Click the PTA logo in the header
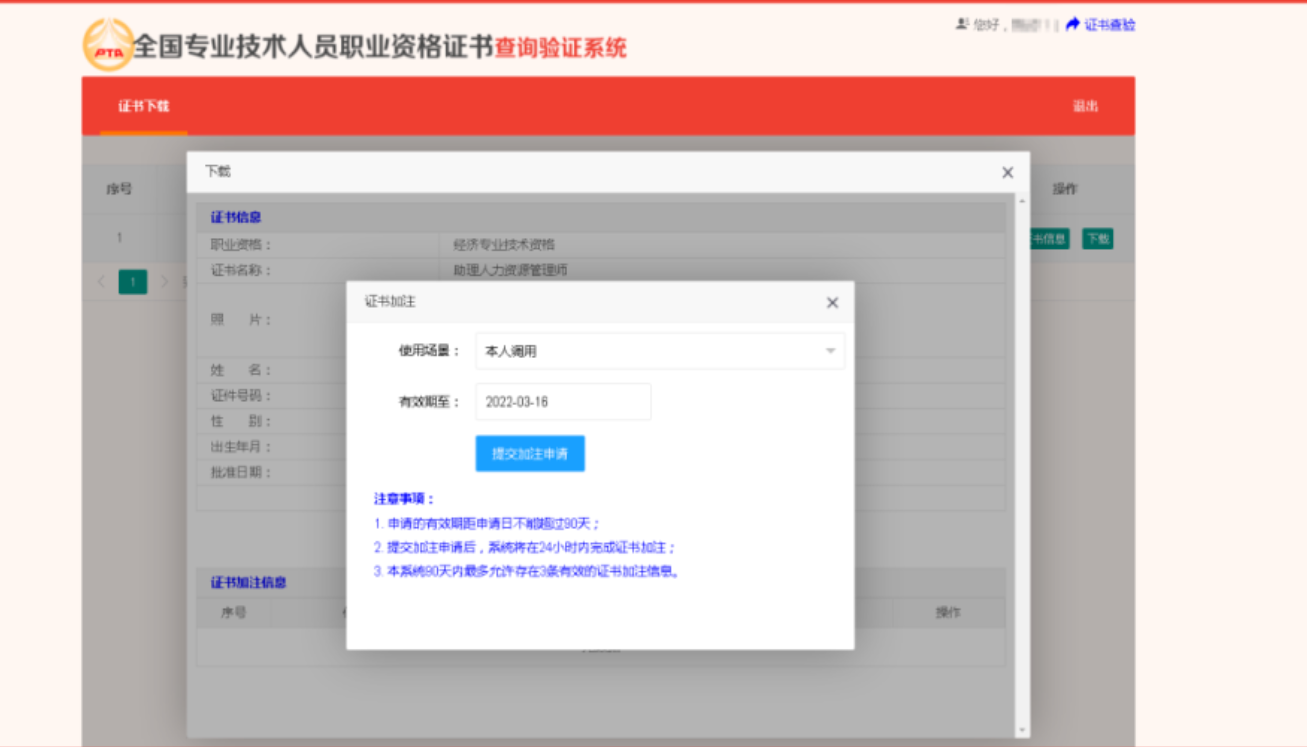The height and width of the screenshot is (748, 1308). click(x=107, y=45)
